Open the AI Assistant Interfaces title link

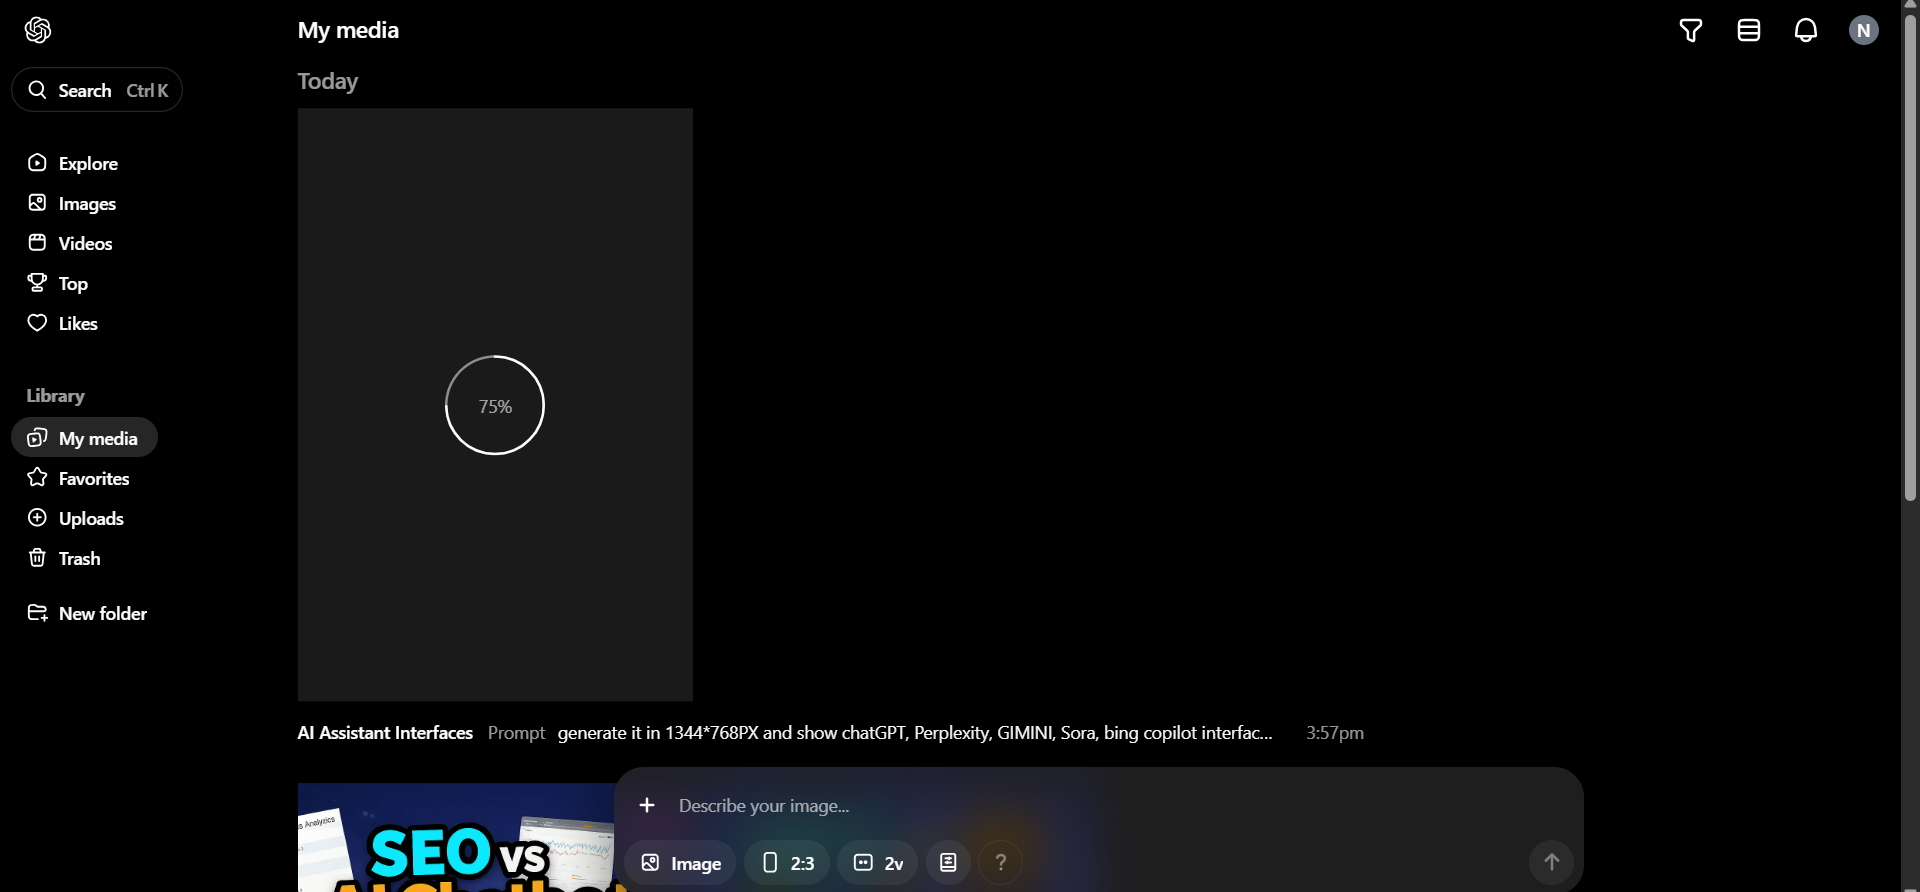click(385, 733)
